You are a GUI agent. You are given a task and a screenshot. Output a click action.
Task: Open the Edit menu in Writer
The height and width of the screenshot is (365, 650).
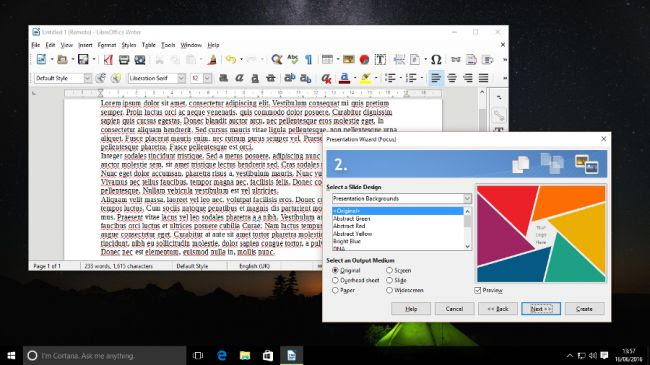51,45
